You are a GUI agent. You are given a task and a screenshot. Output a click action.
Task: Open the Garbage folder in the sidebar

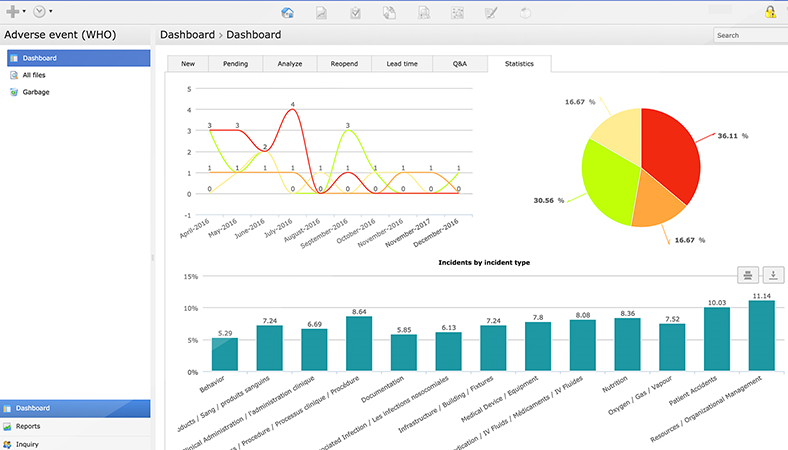point(36,92)
